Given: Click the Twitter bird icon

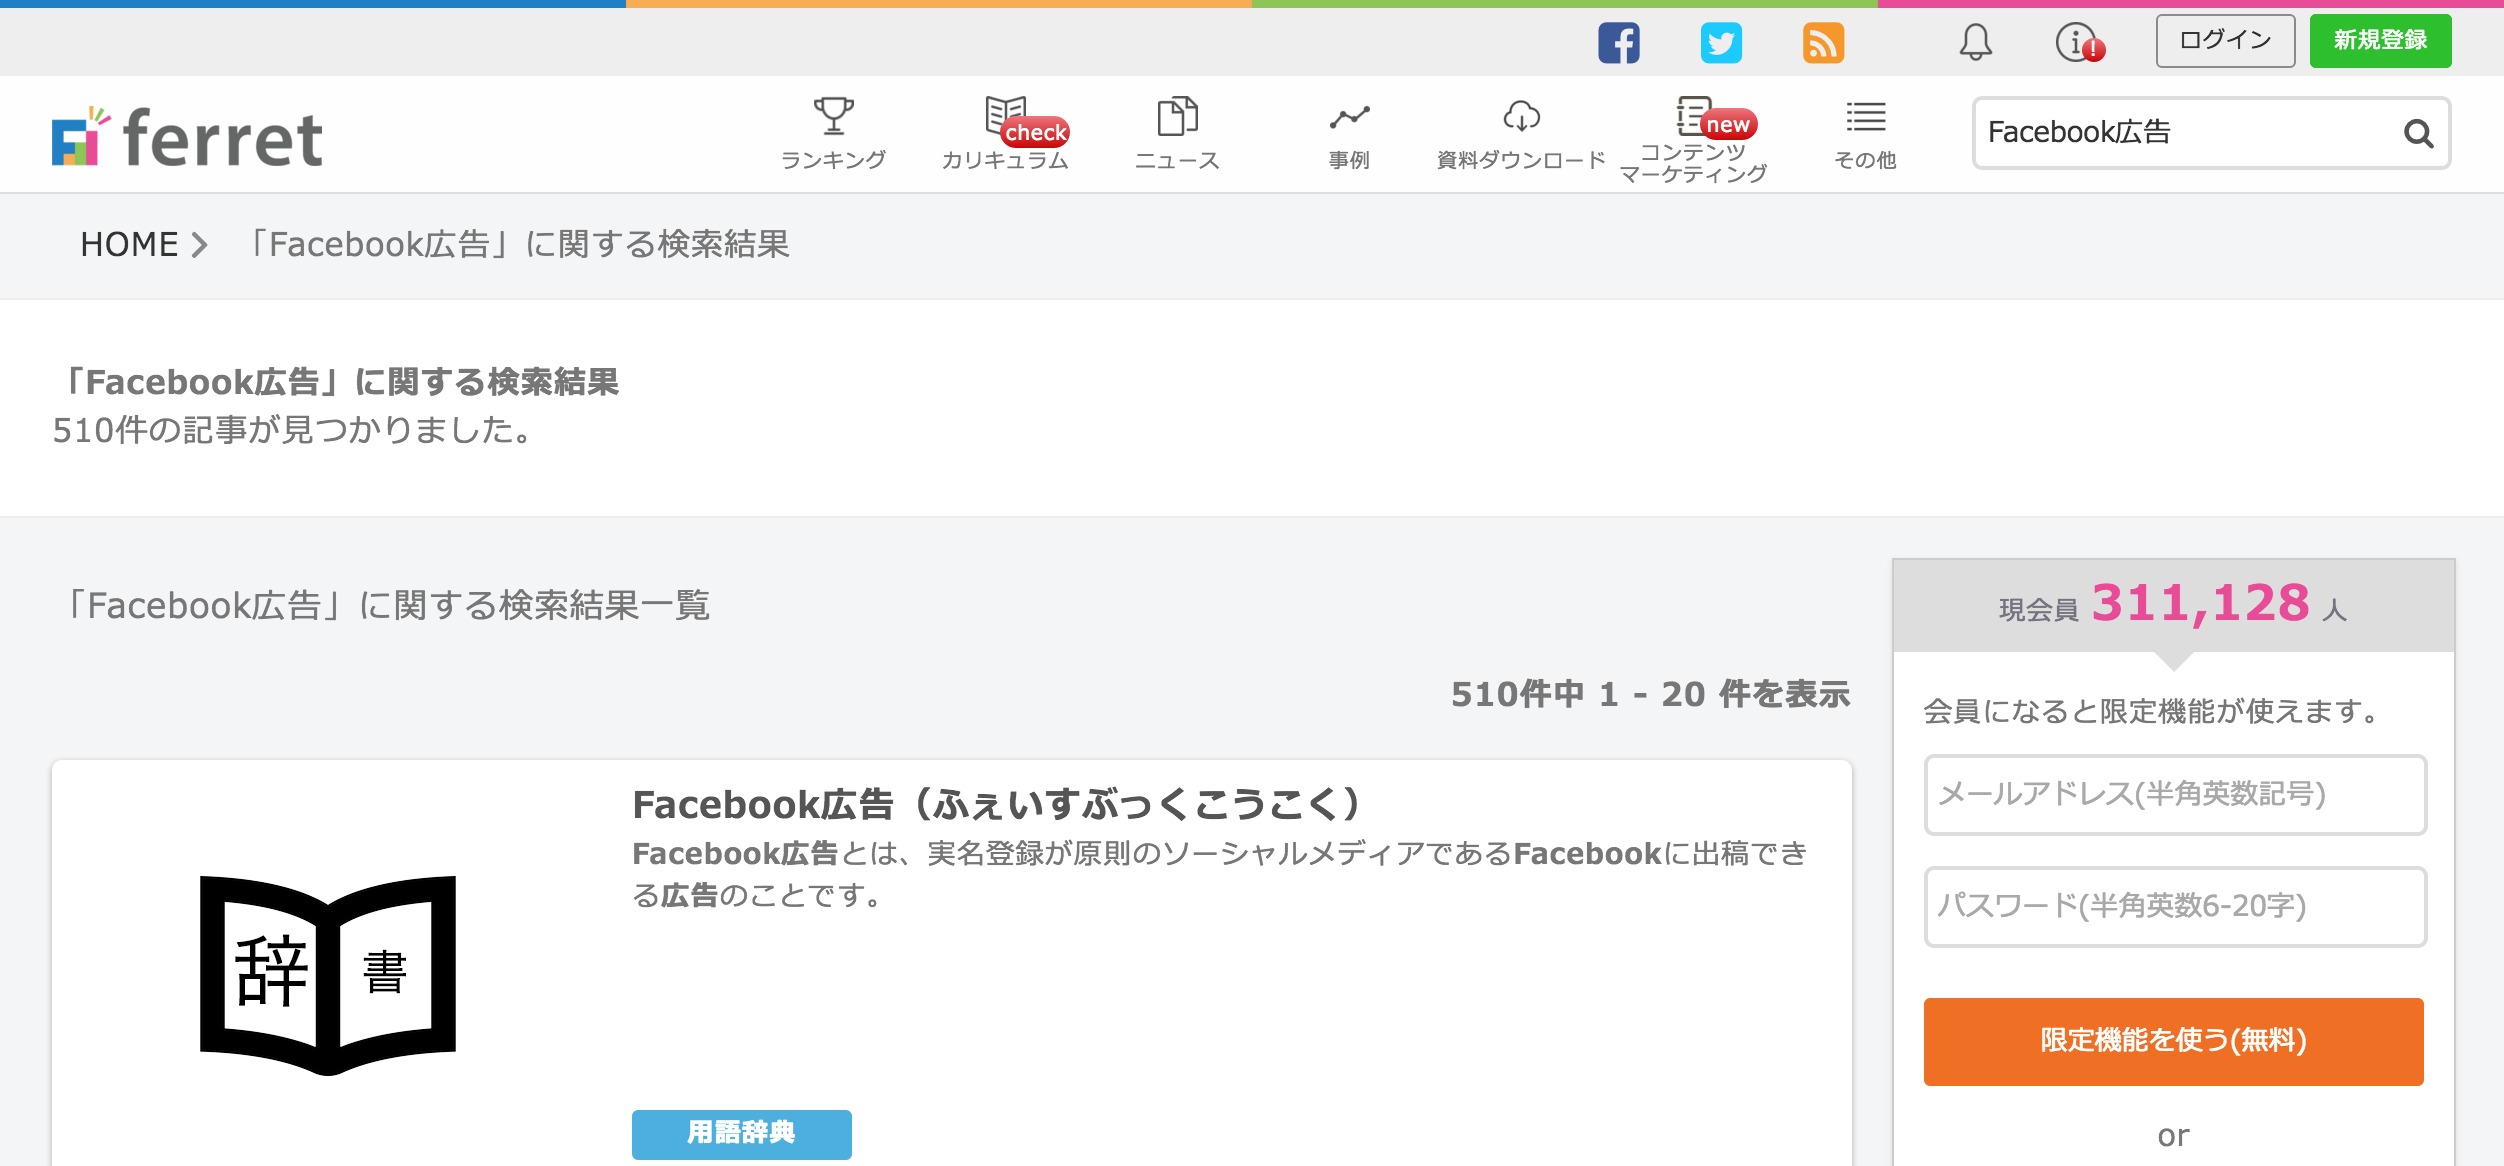Looking at the screenshot, I should (1721, 43).
